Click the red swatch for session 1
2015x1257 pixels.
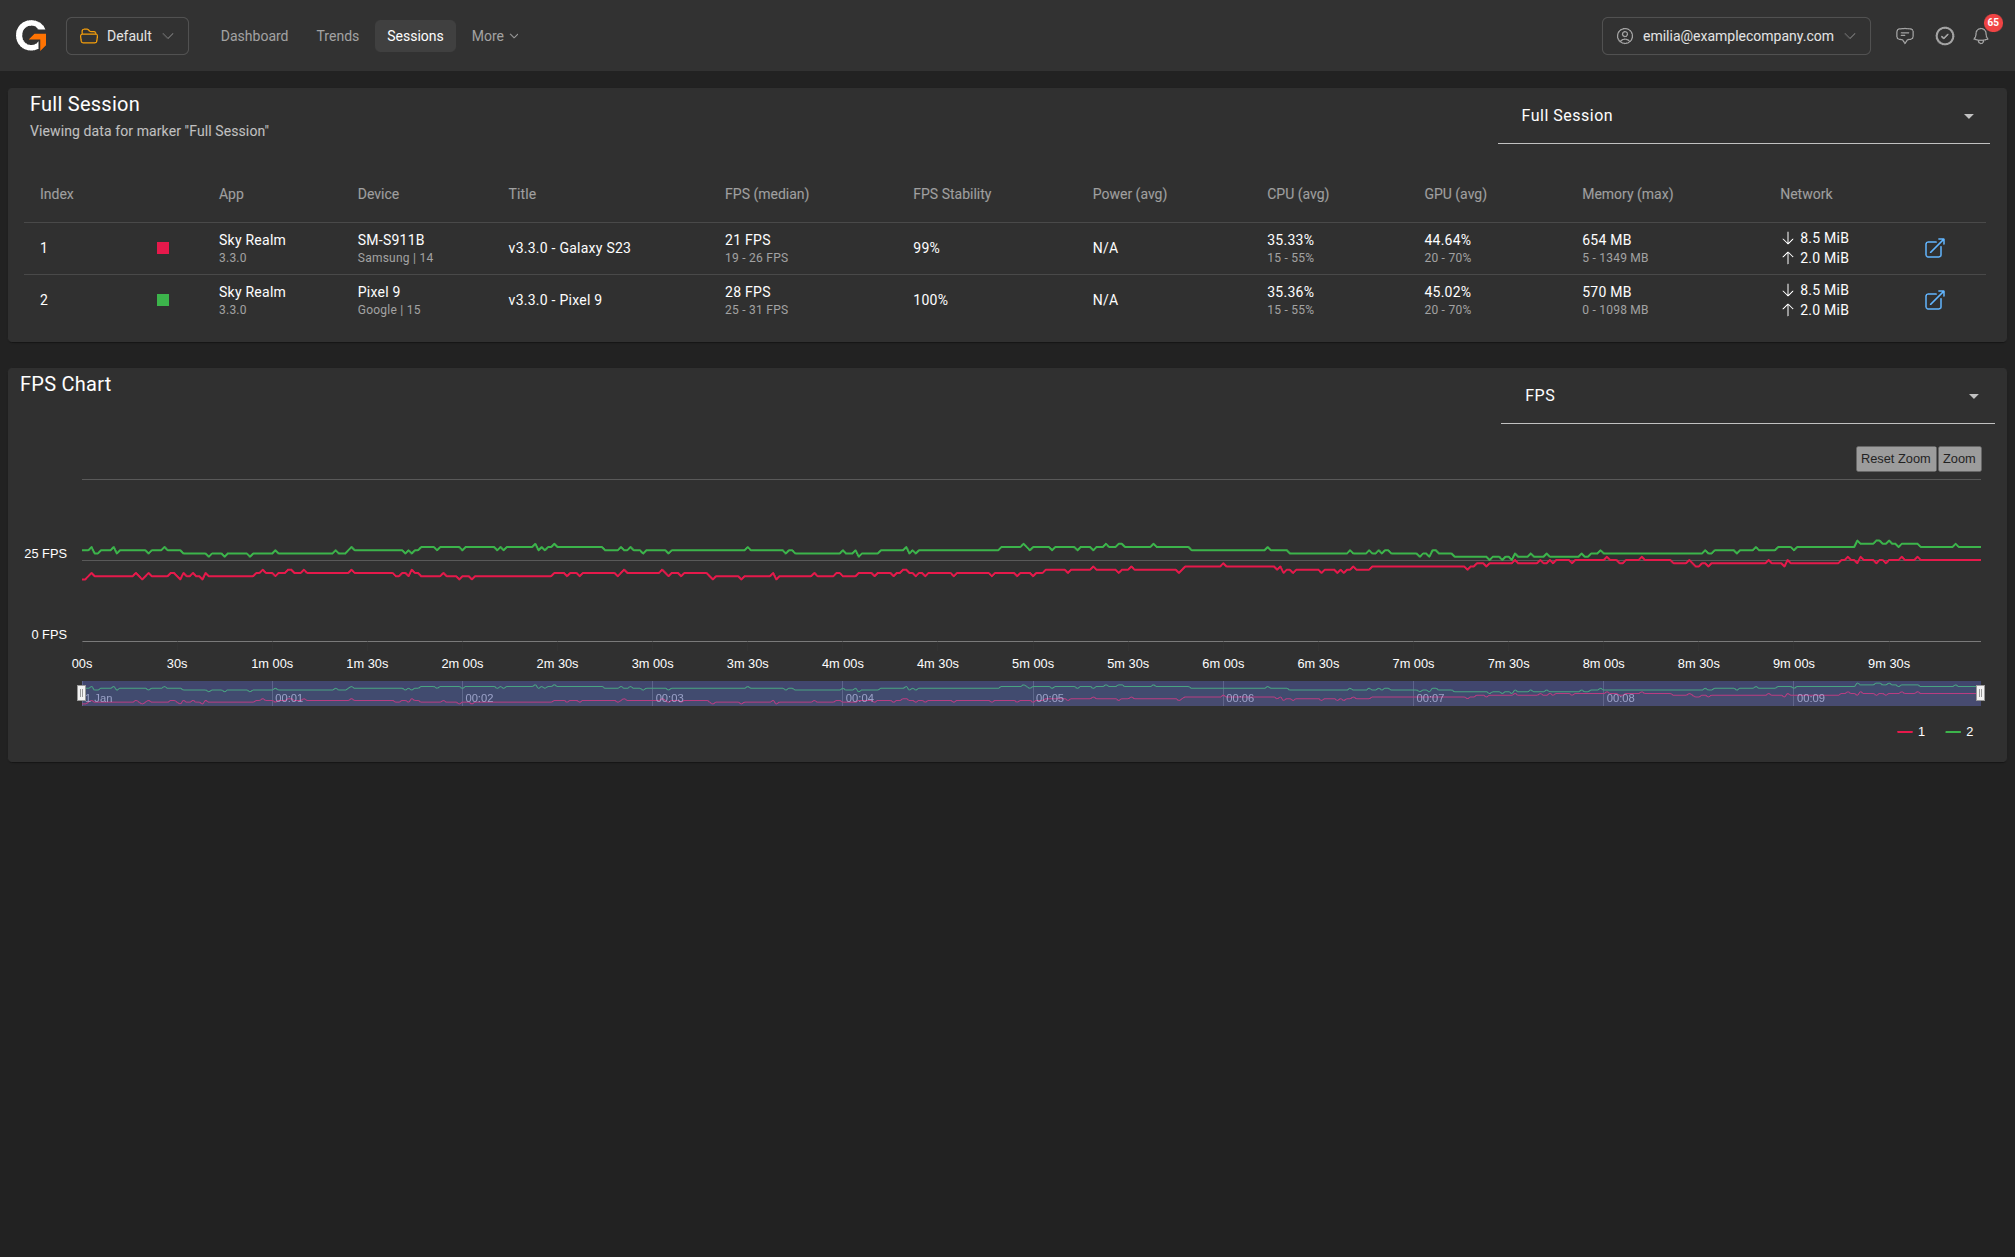[x=163, y=248]
